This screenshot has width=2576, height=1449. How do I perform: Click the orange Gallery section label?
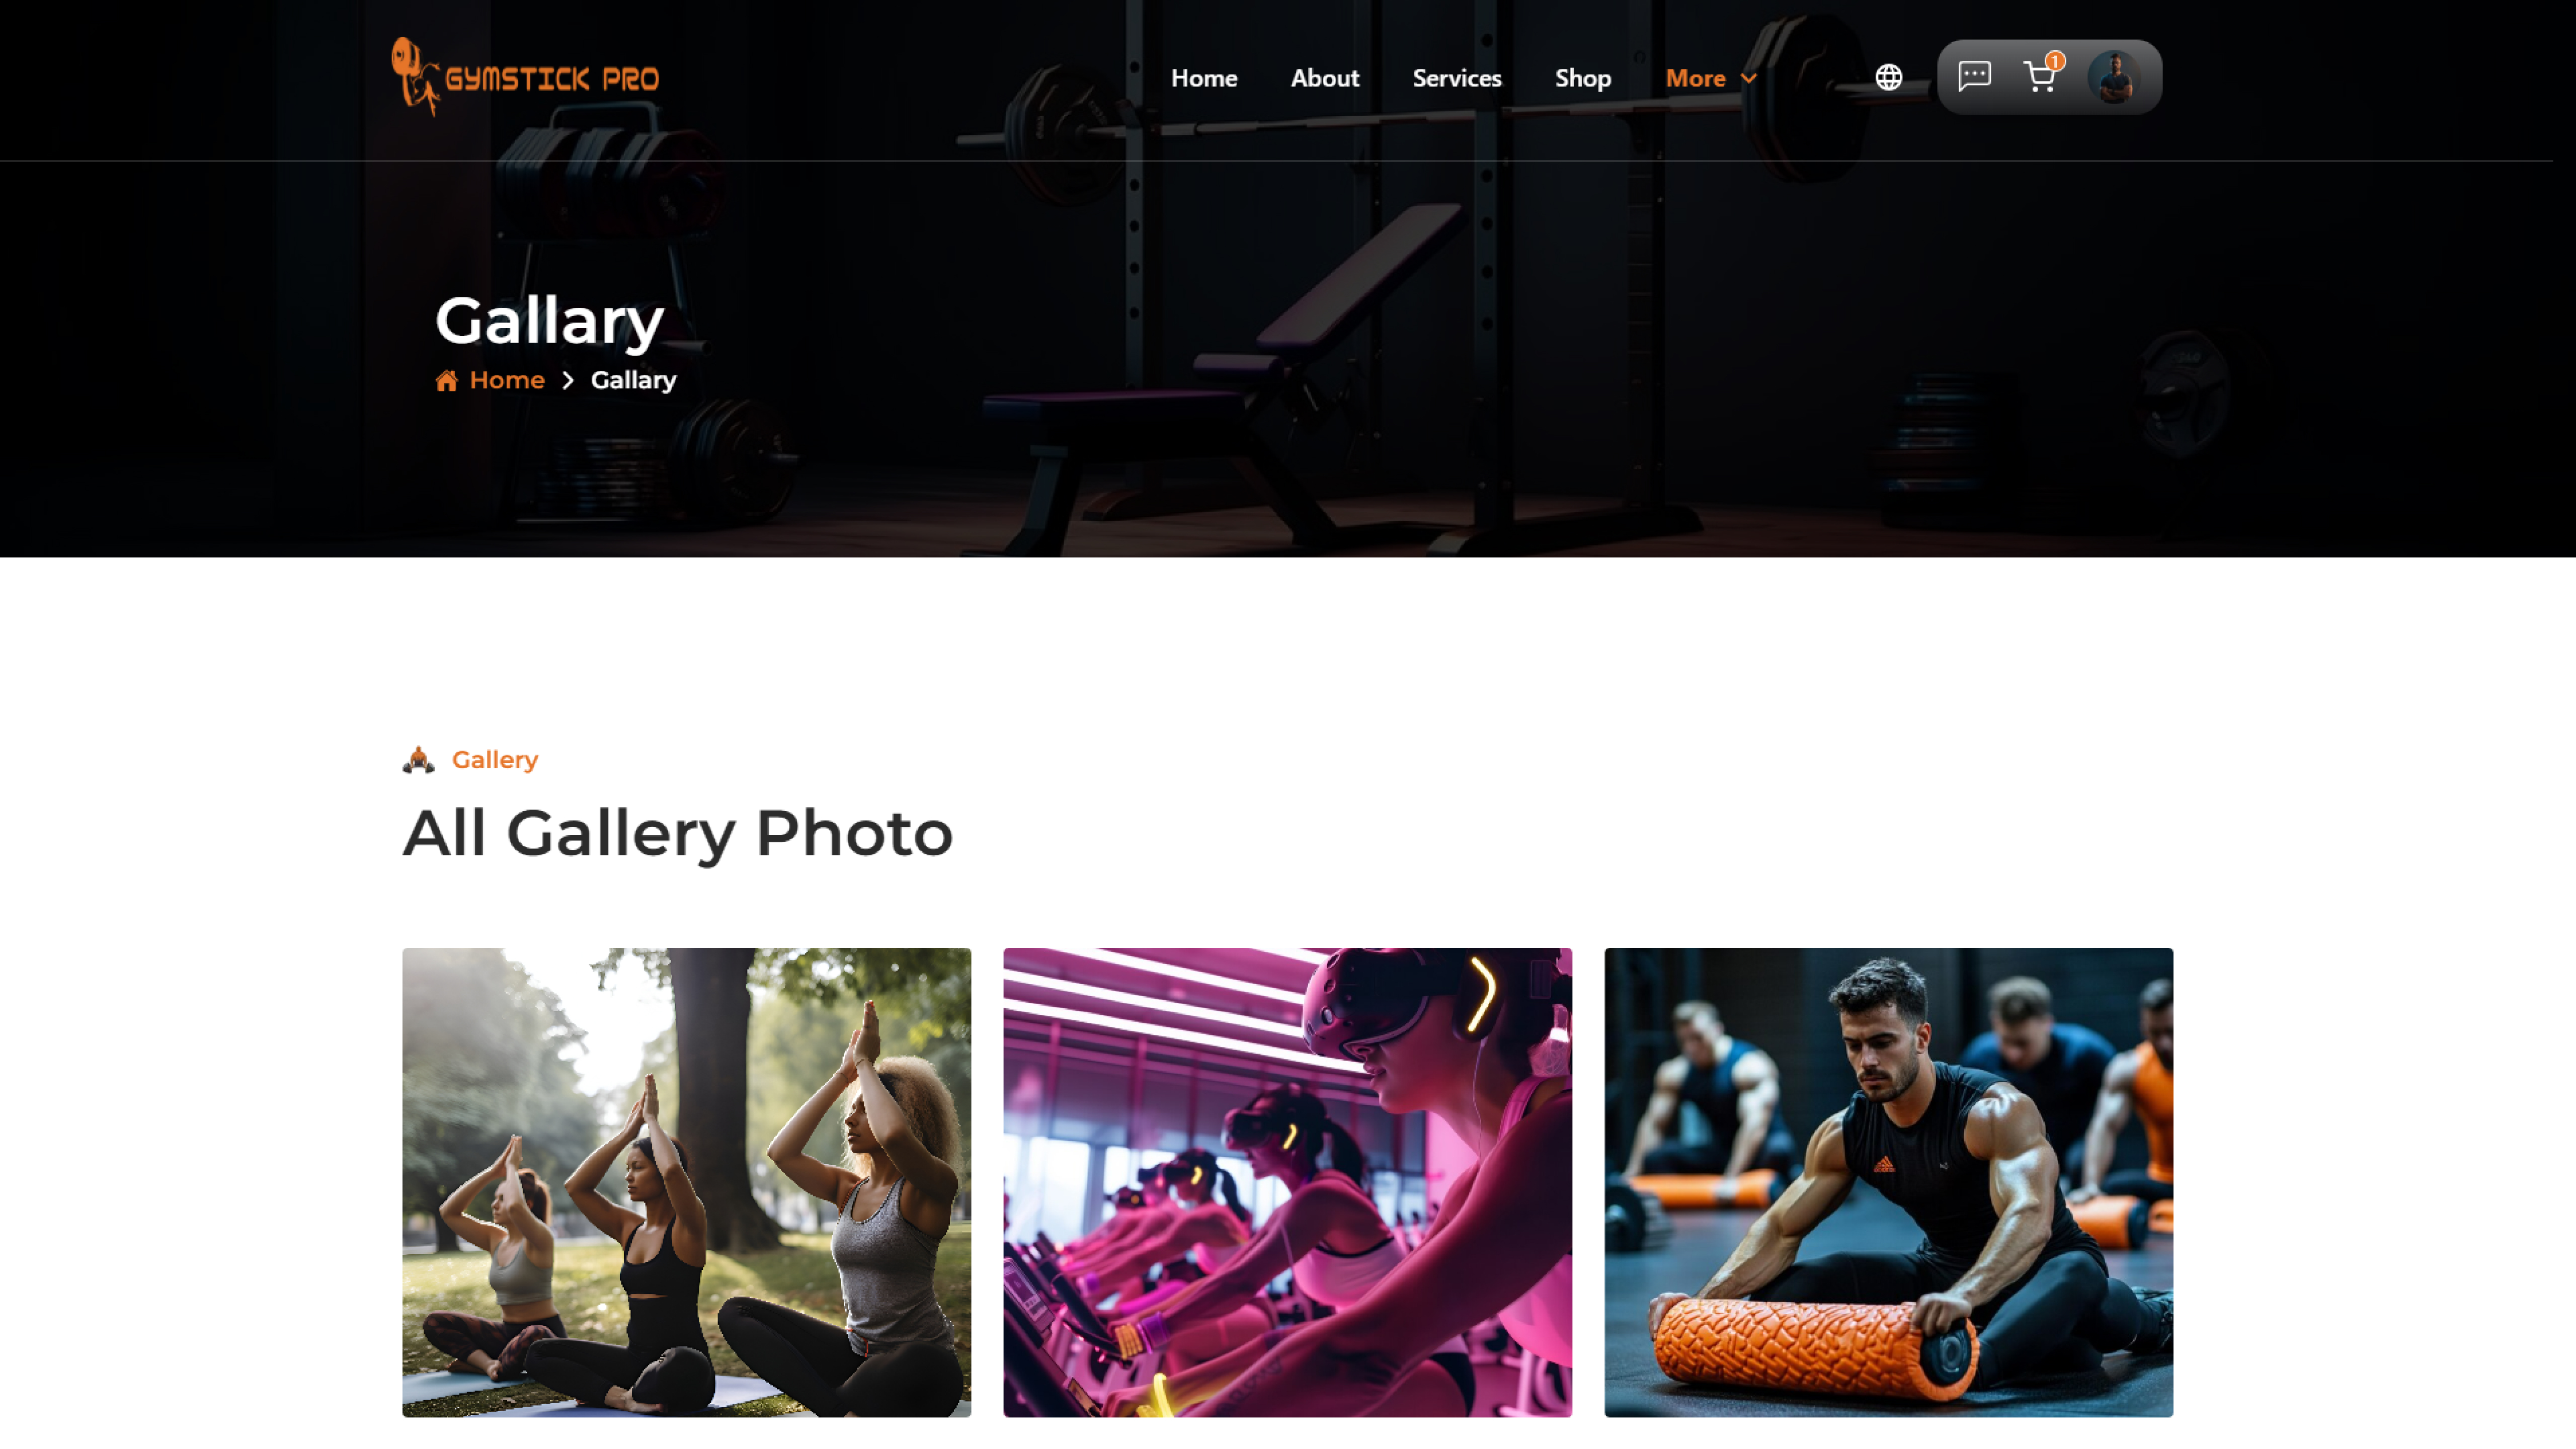(x=495, y=760)
